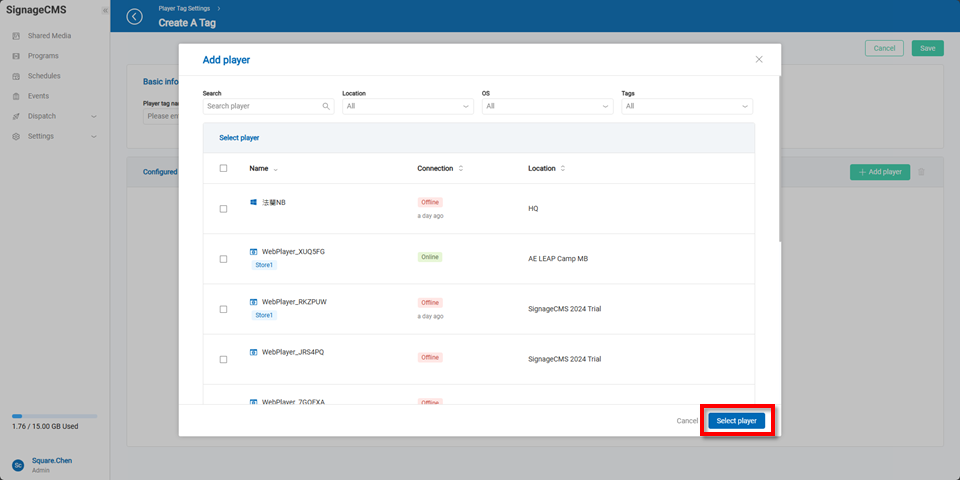Check the box for 法蘭NB player
Image resolution: width=960 pixels, height=480 pixels.
pos(223,209)
